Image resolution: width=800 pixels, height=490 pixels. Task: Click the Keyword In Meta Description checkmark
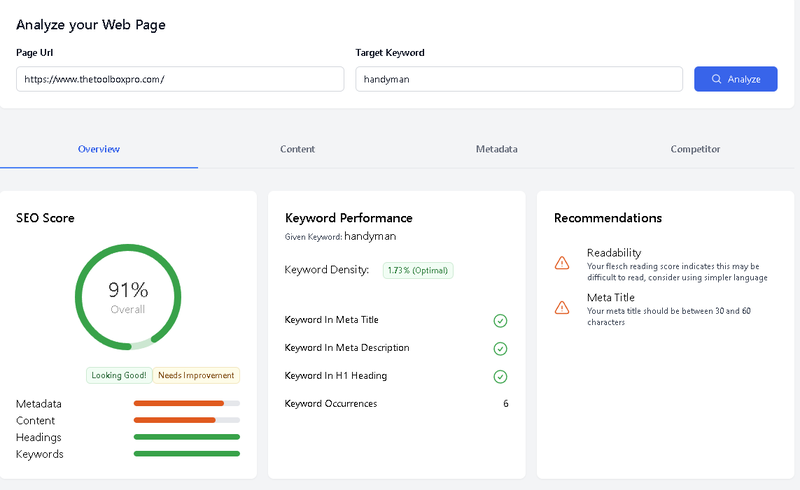coord(500,349)
